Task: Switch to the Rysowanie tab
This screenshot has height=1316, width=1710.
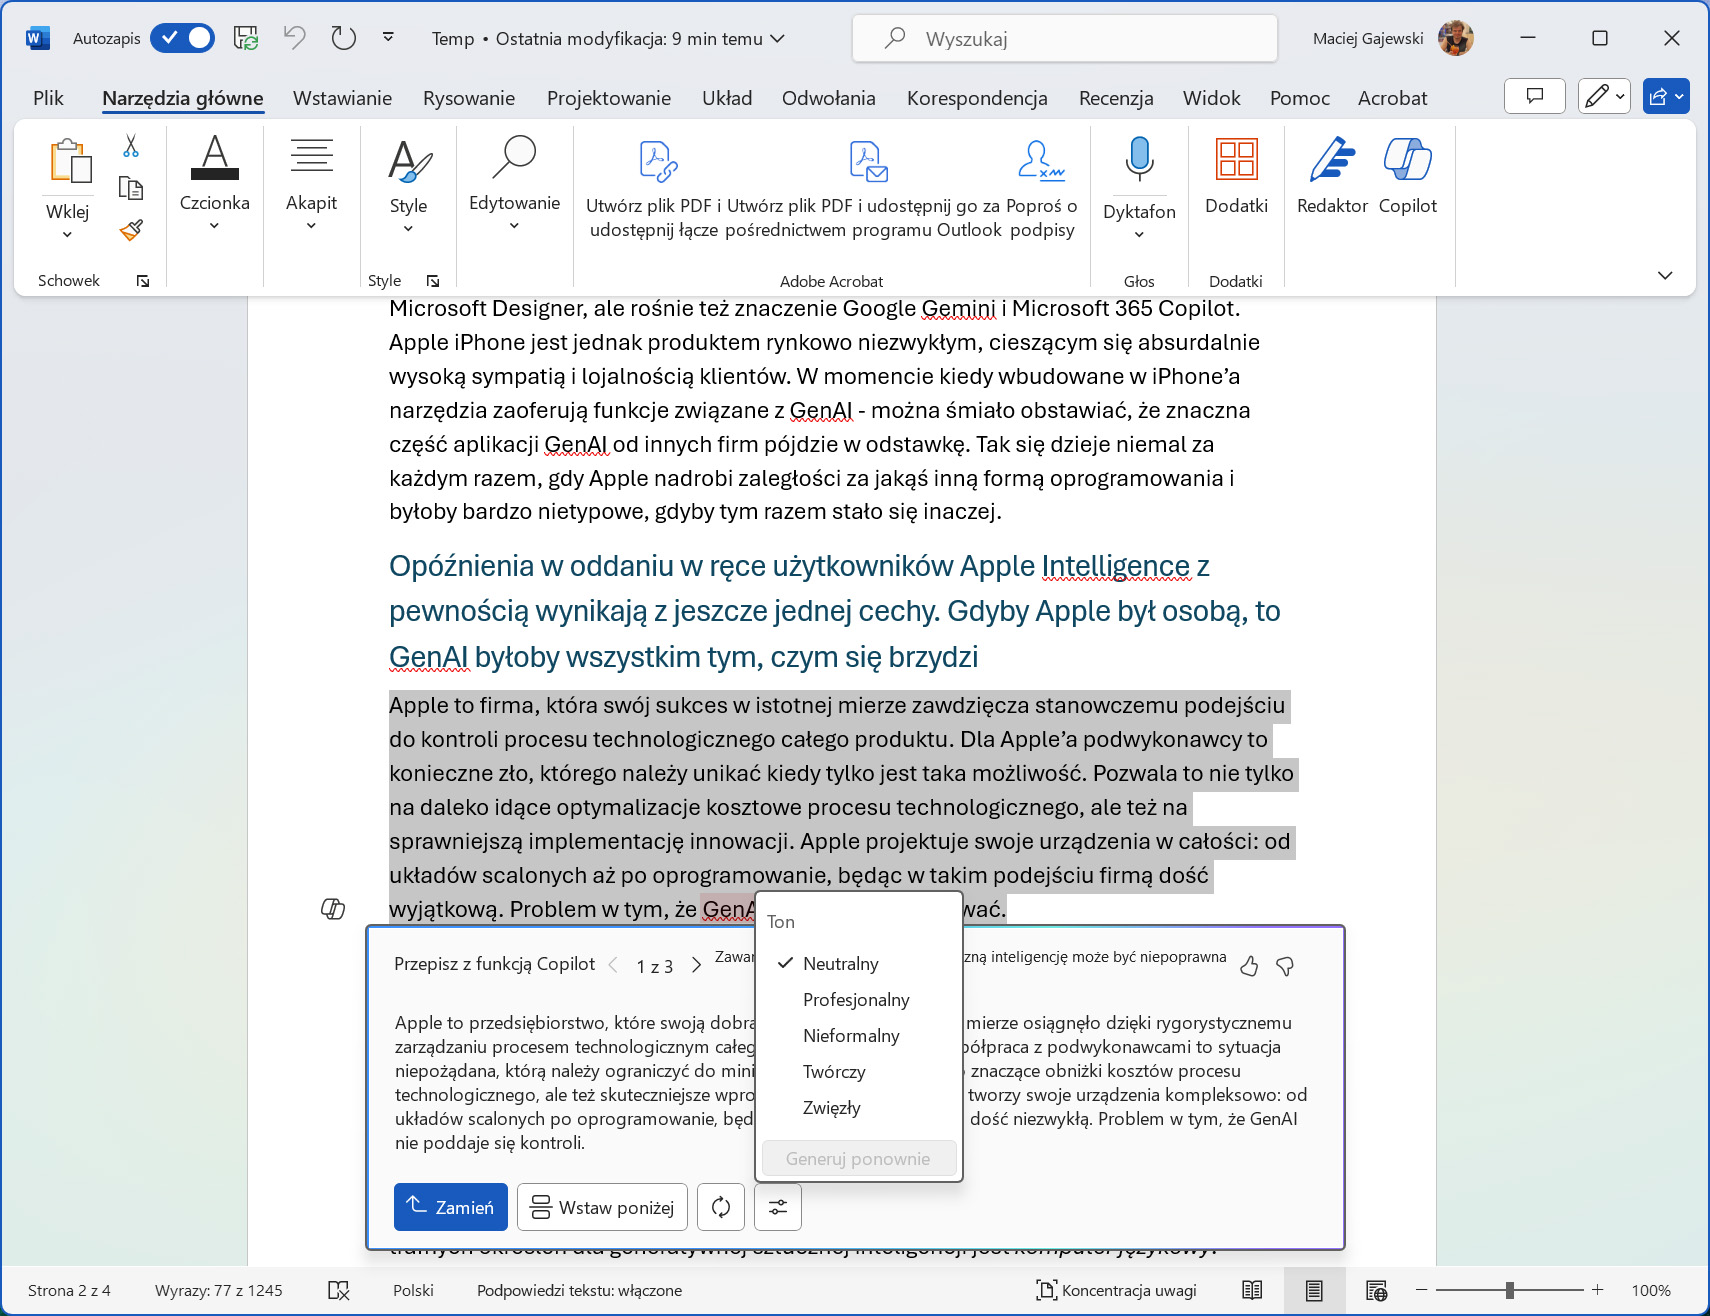Action: pos(469,98)
